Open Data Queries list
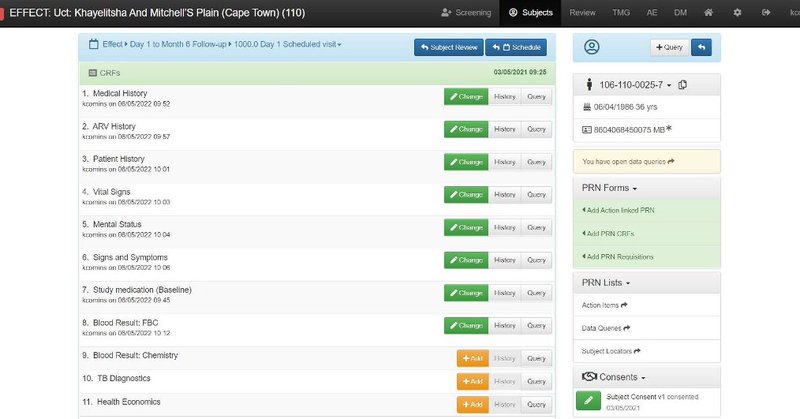 click(606, 328)
